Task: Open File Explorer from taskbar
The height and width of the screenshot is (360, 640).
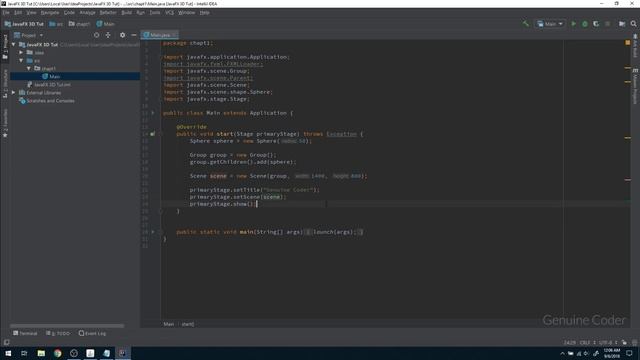Action: [x=41, y=353]
